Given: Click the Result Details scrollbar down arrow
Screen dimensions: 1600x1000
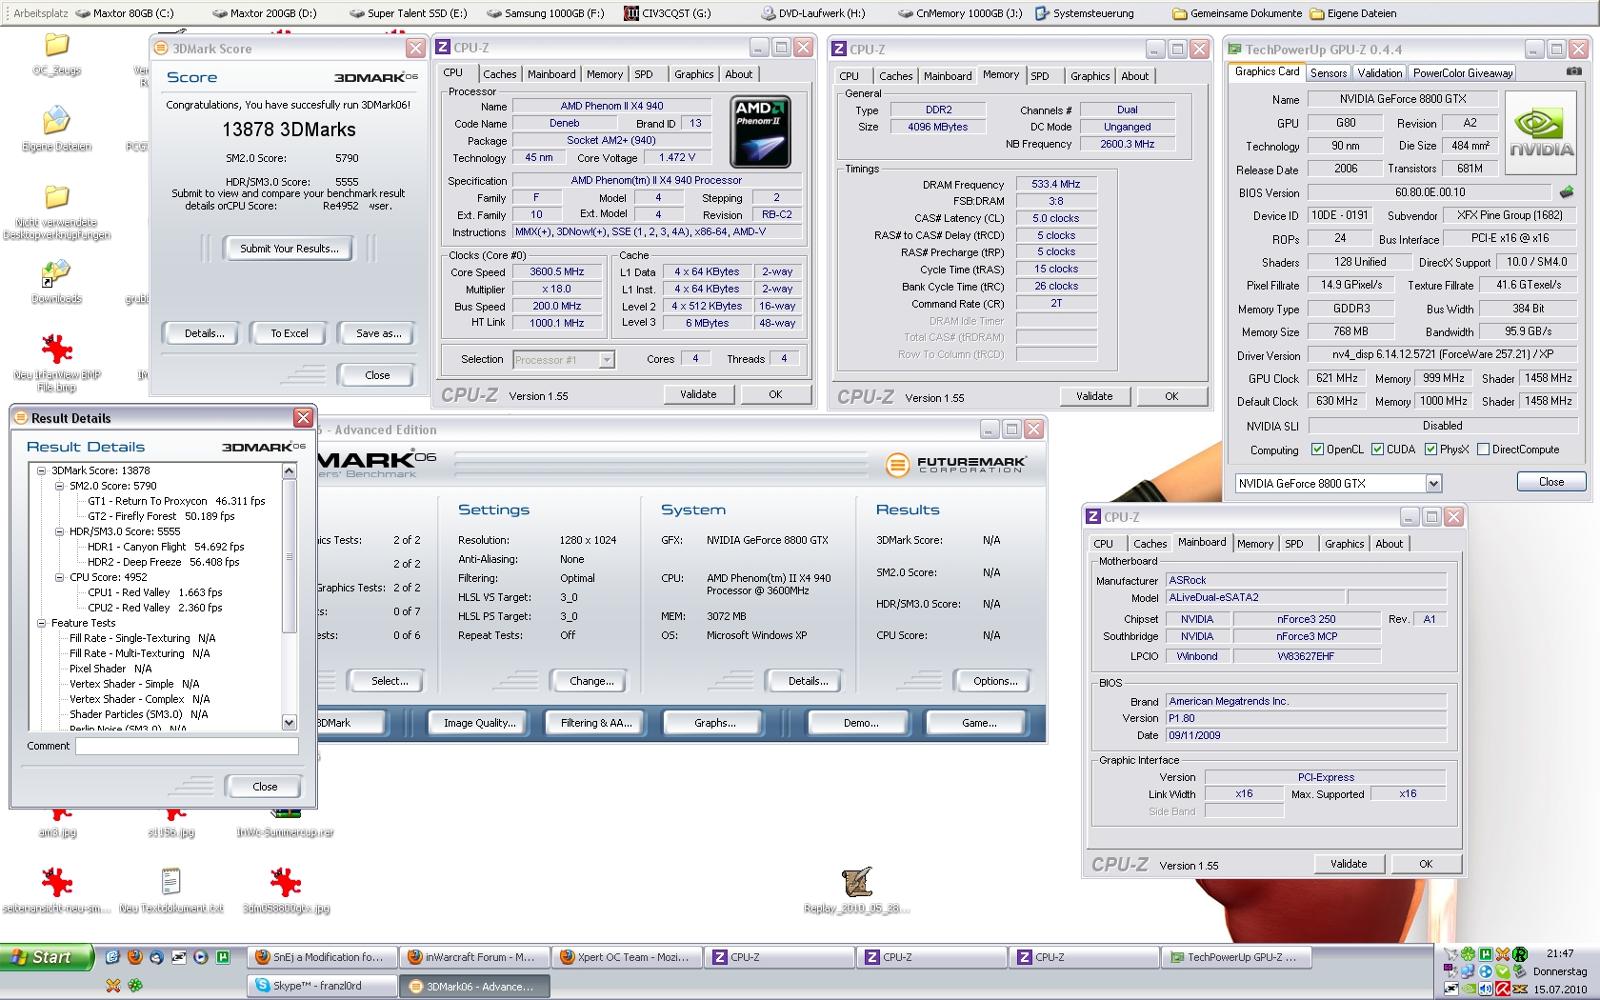Looking at the screenshot, I should point(289,722).
